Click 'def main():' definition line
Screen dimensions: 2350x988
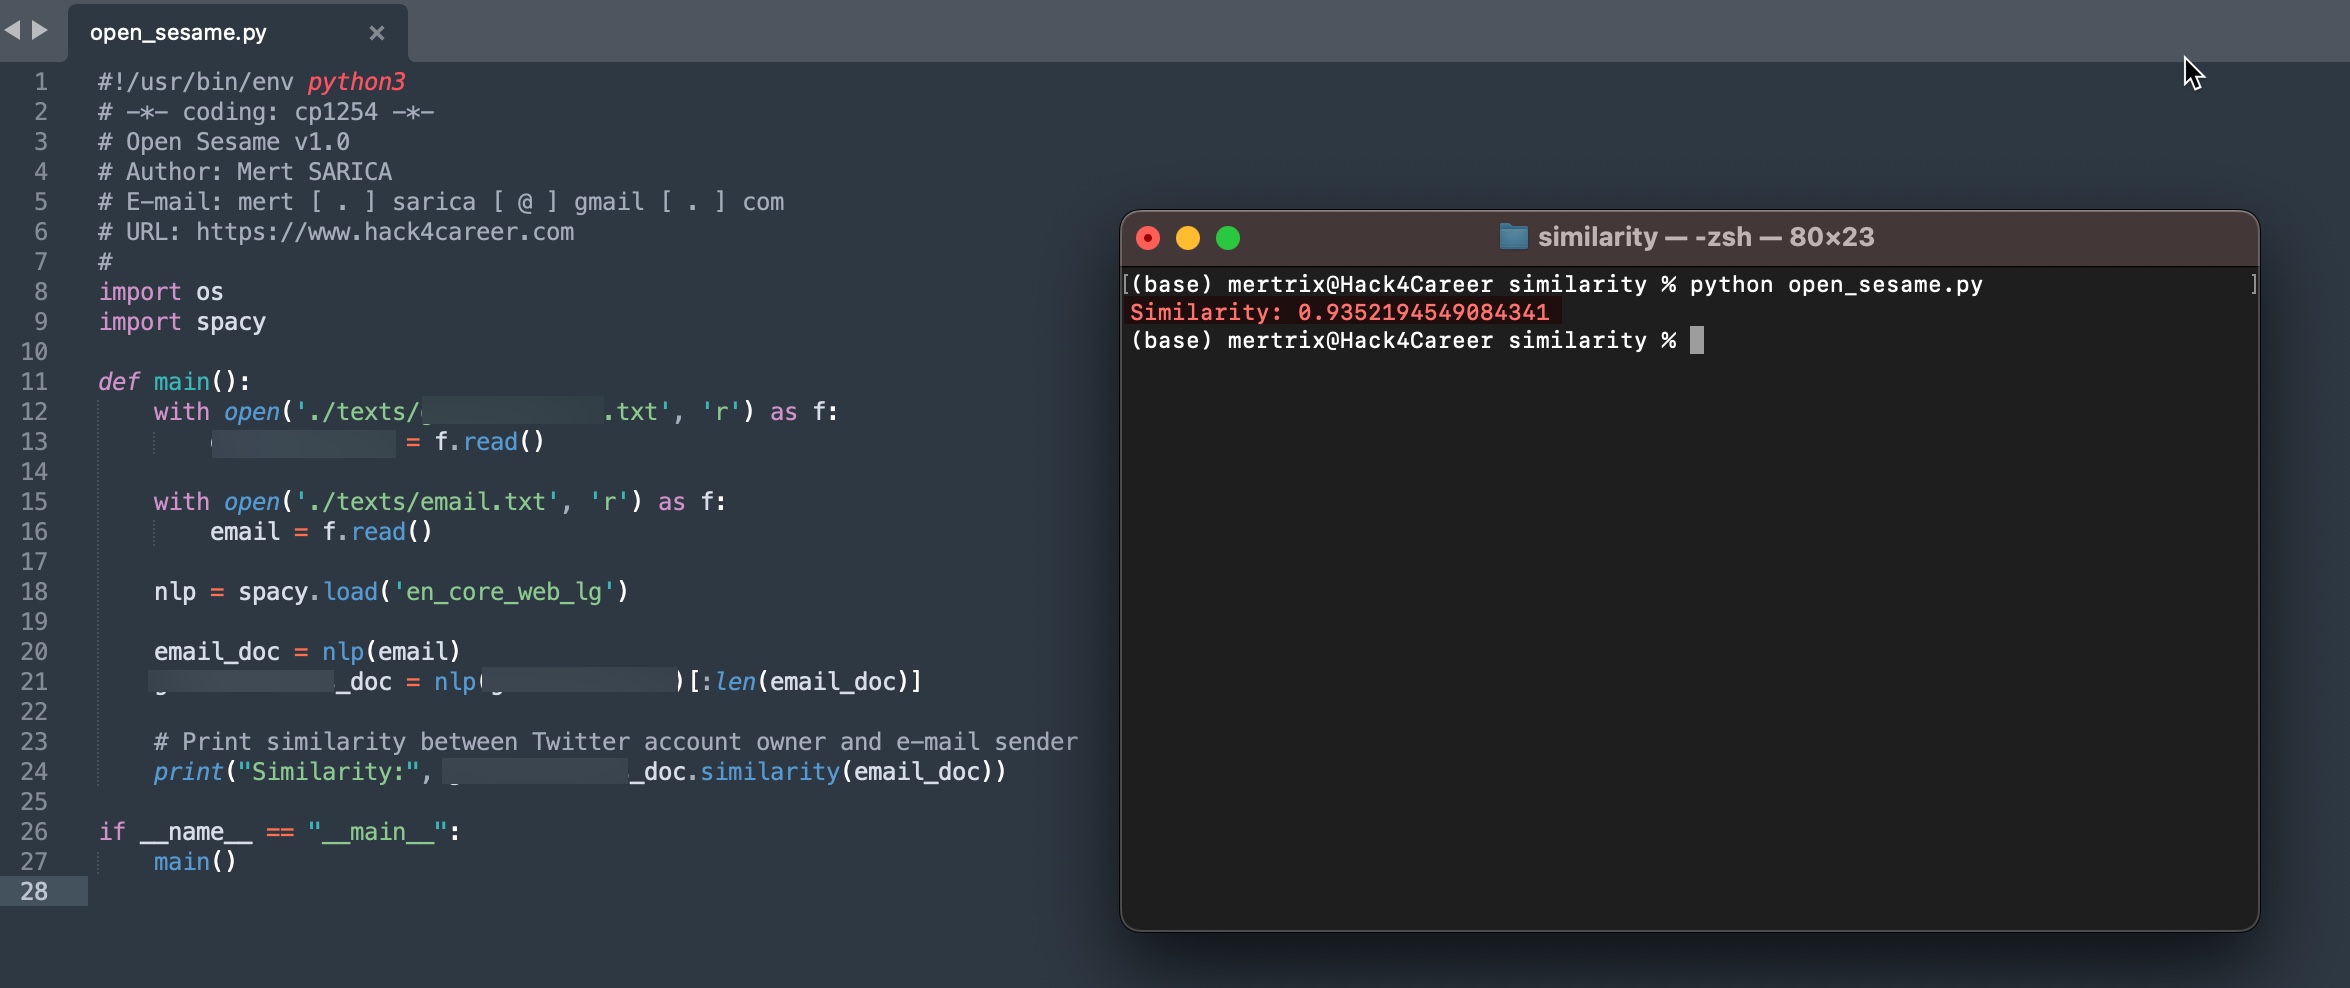tap(174, 382)
